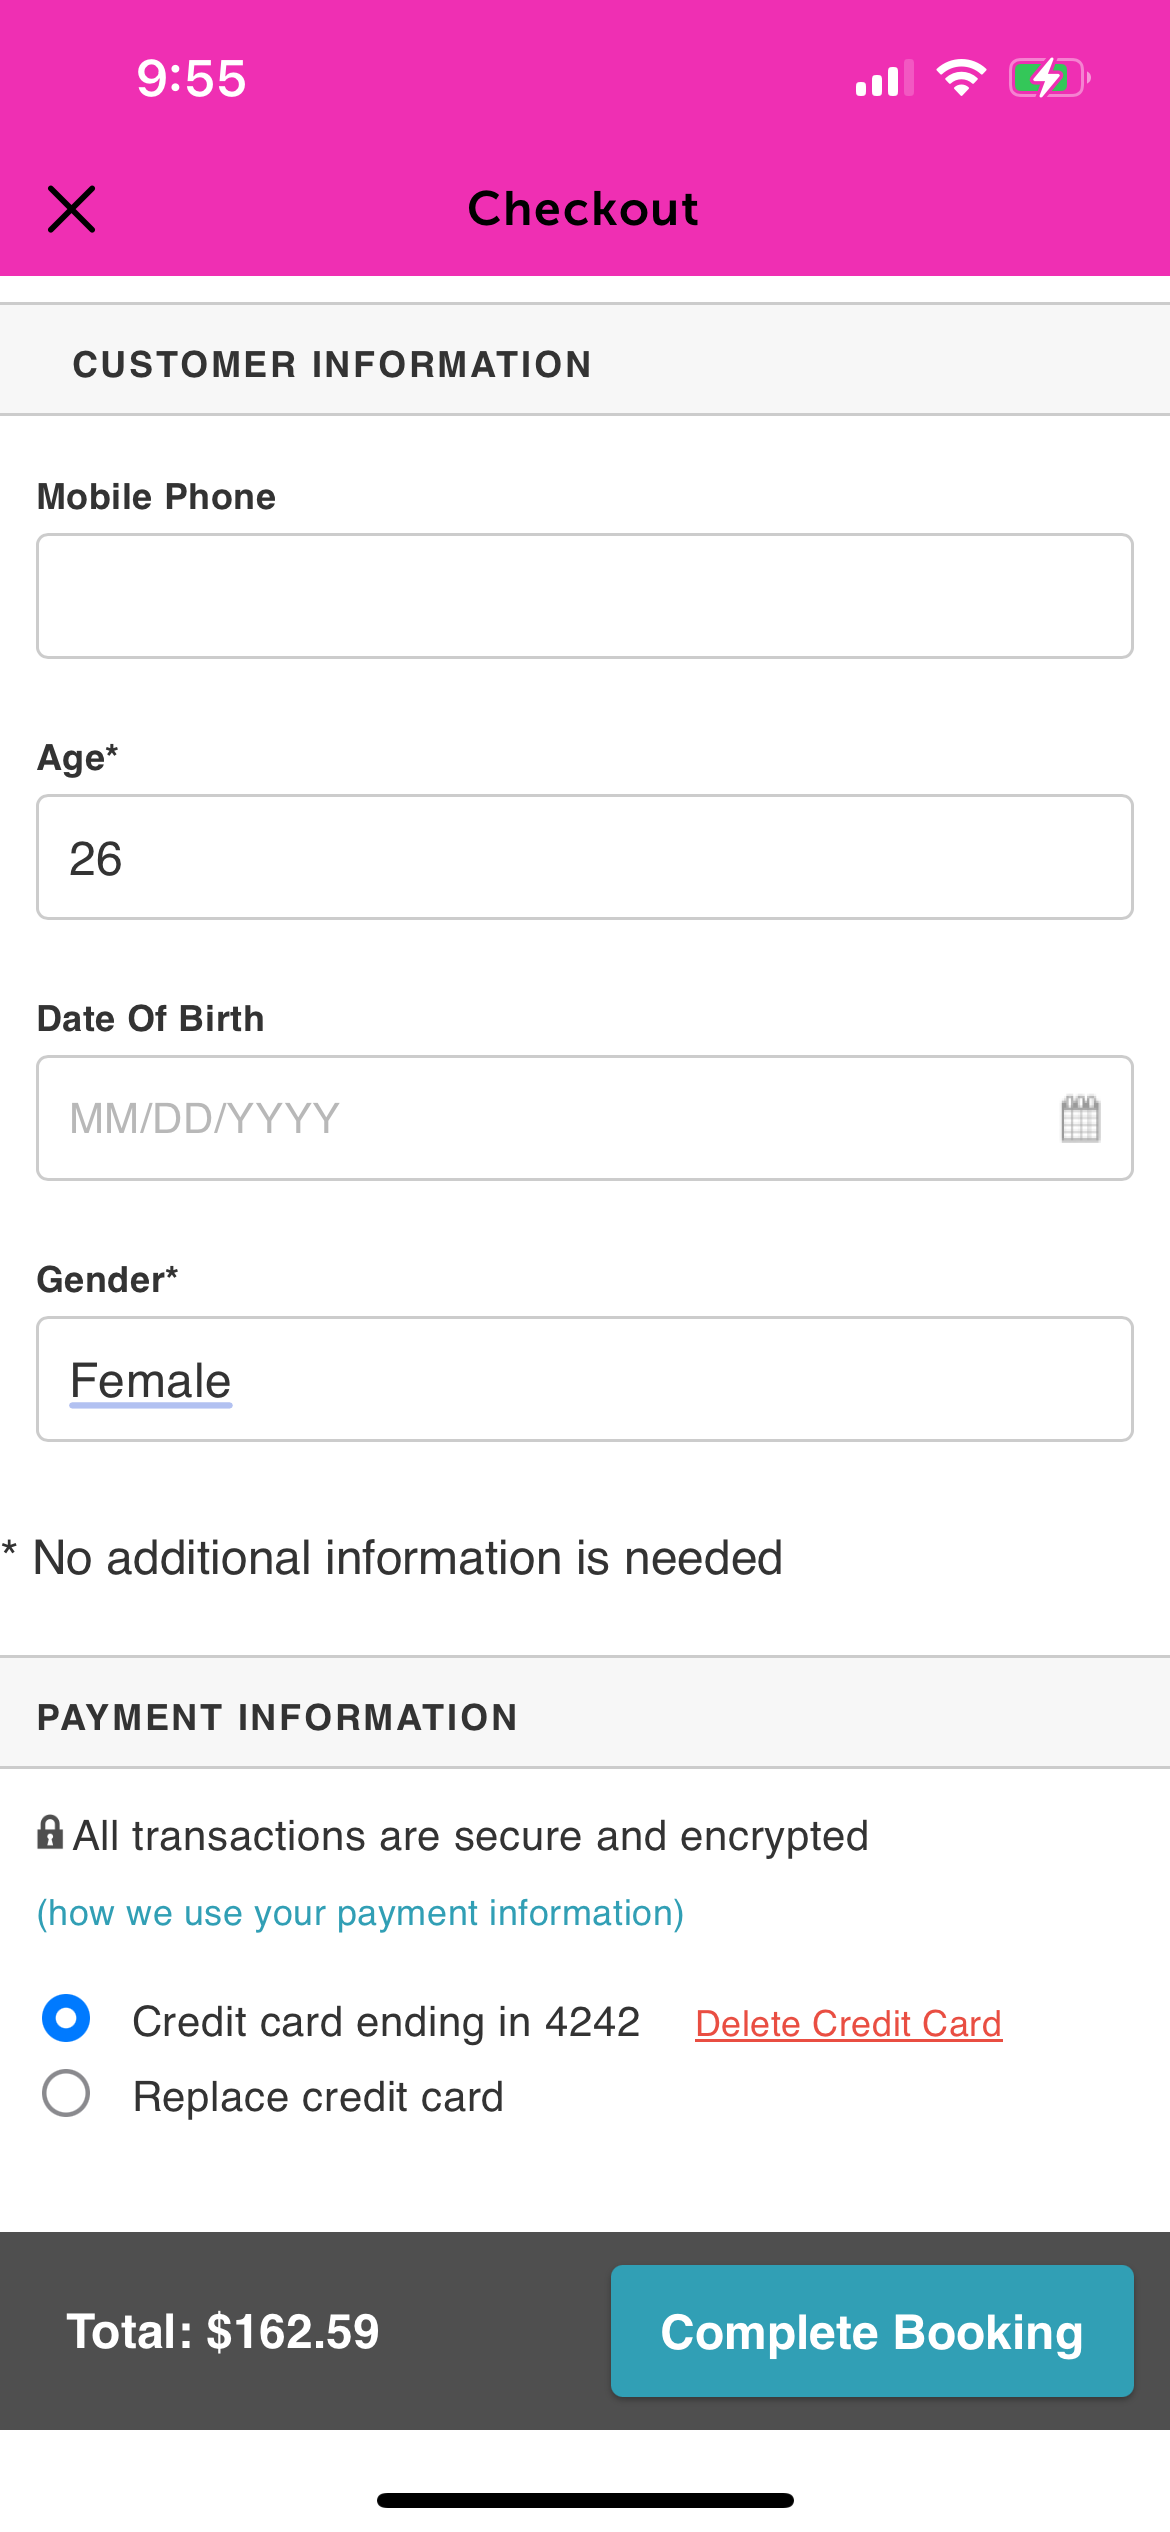Focus the Mobile Phone input field
1170x2532 pixels.
585,596
